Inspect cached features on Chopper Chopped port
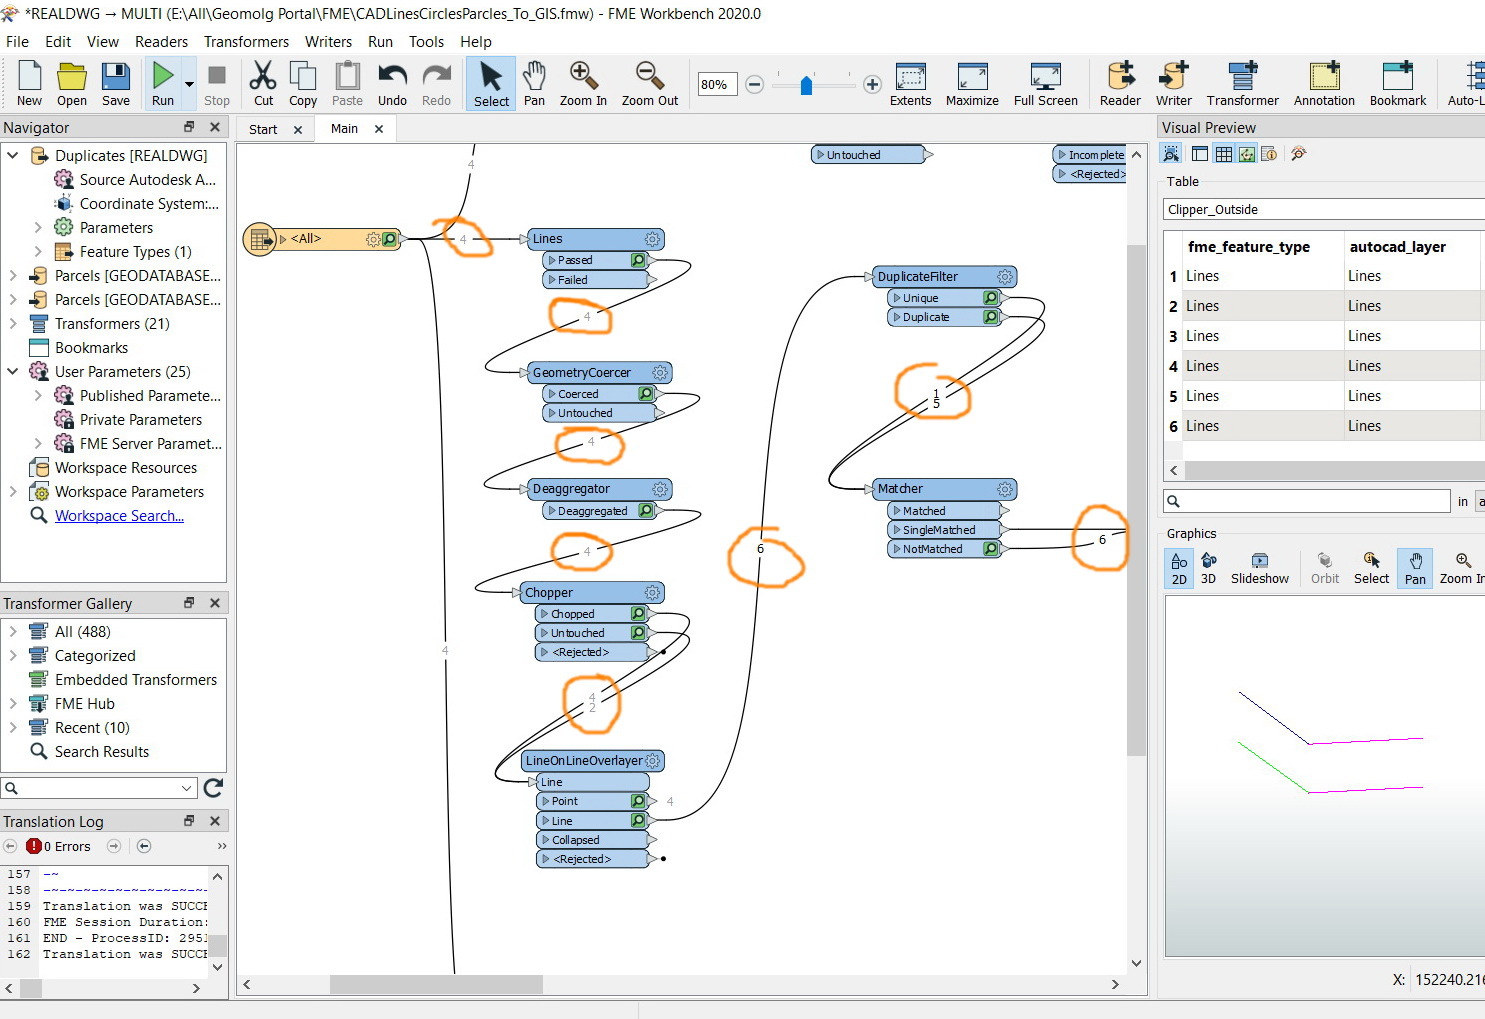 pos(638,614)
